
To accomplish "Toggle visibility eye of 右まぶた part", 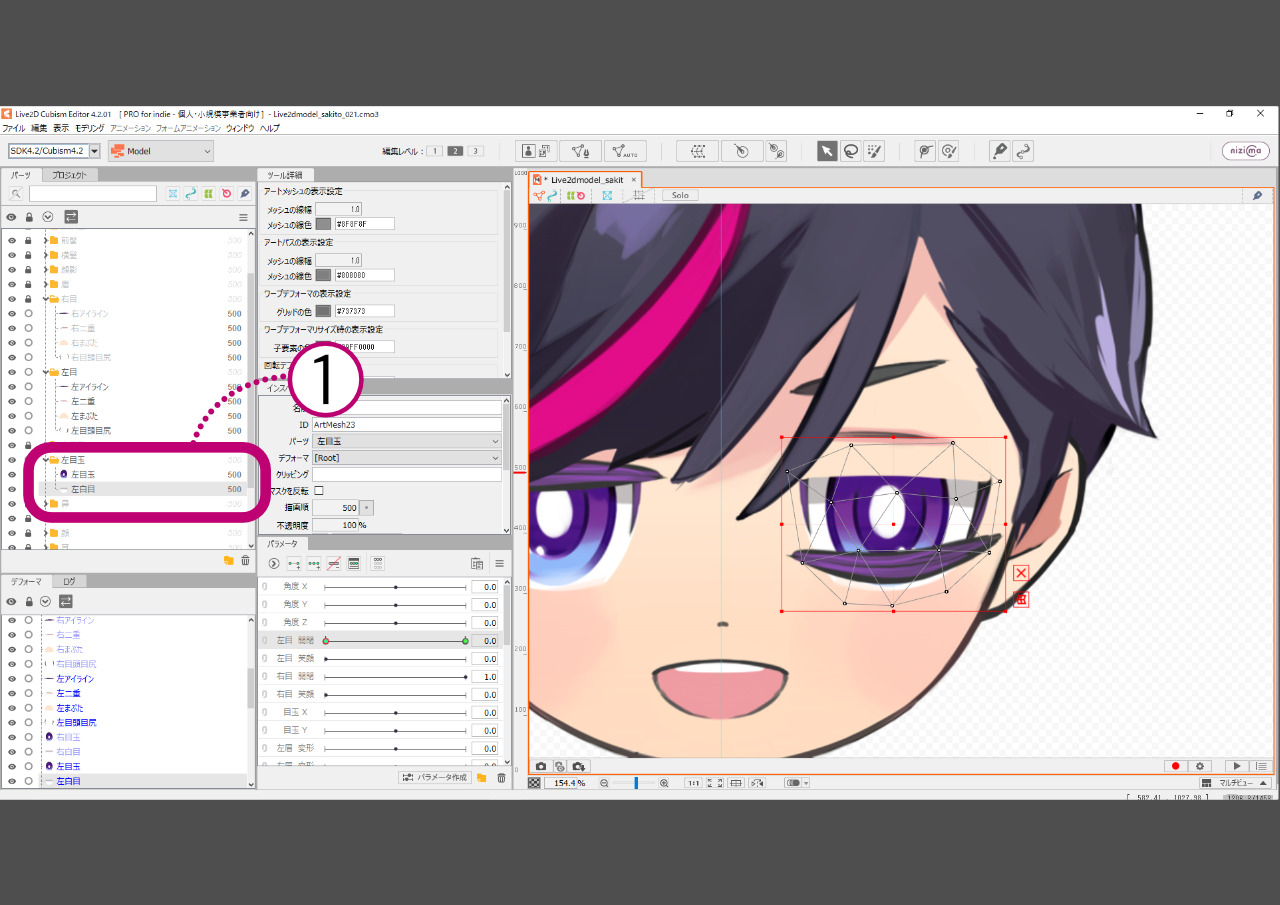I will click(x=12, y=343).
